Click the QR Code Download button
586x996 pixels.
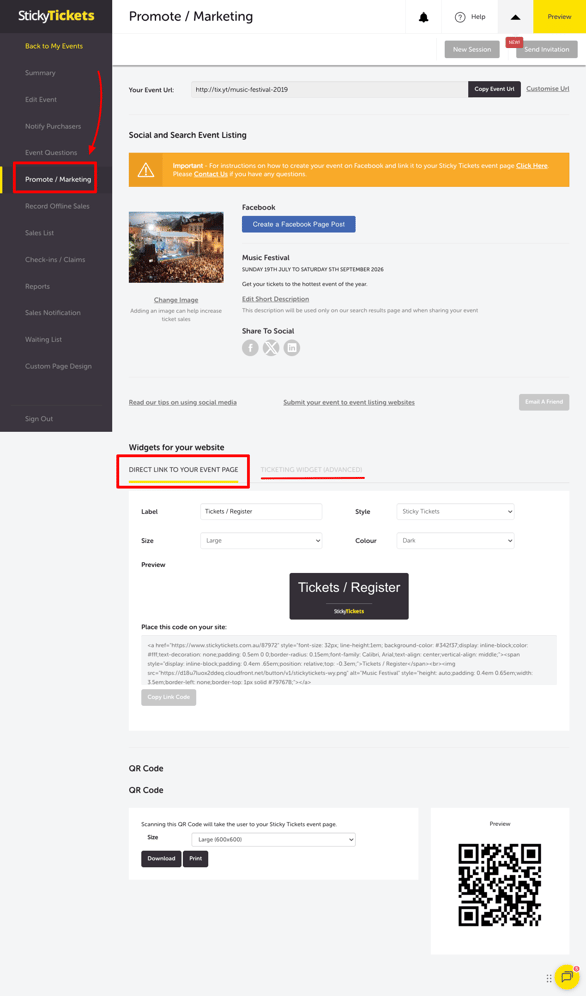[x=161, y=859]
